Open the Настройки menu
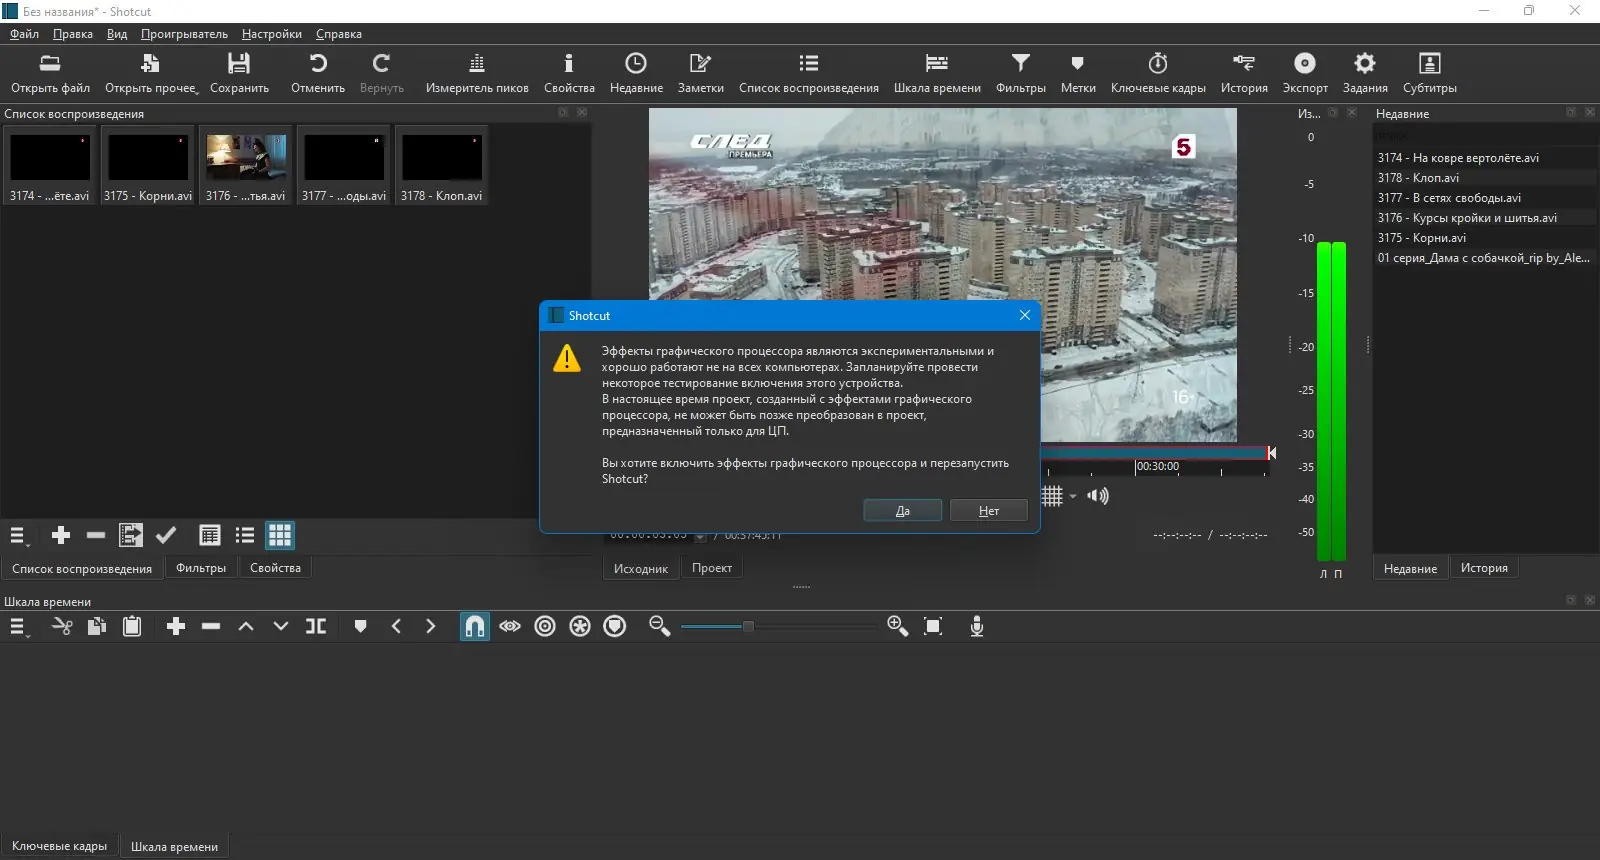1600x860 pixels. click(271, 34)
